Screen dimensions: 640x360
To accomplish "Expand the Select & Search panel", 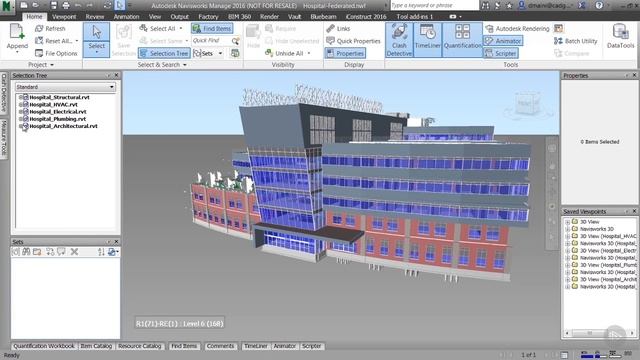I will [x=162, y=64].
